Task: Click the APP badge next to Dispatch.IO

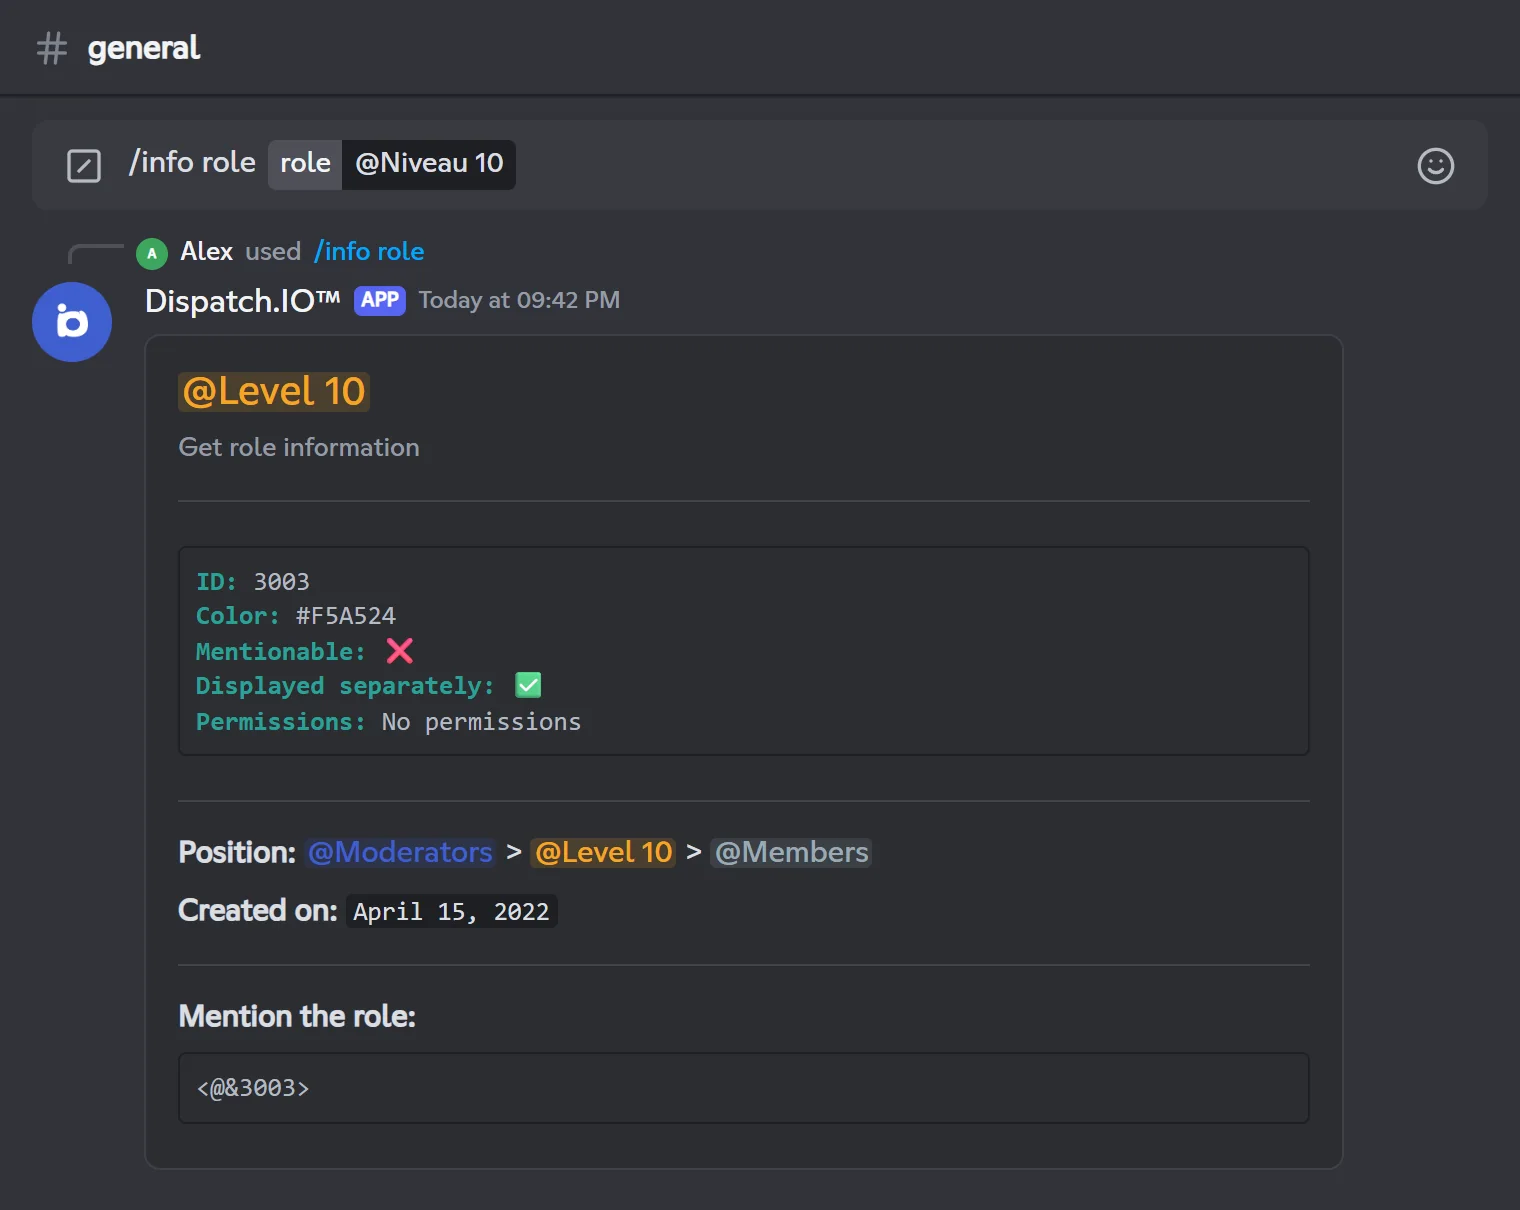Action: coord(380,300)
